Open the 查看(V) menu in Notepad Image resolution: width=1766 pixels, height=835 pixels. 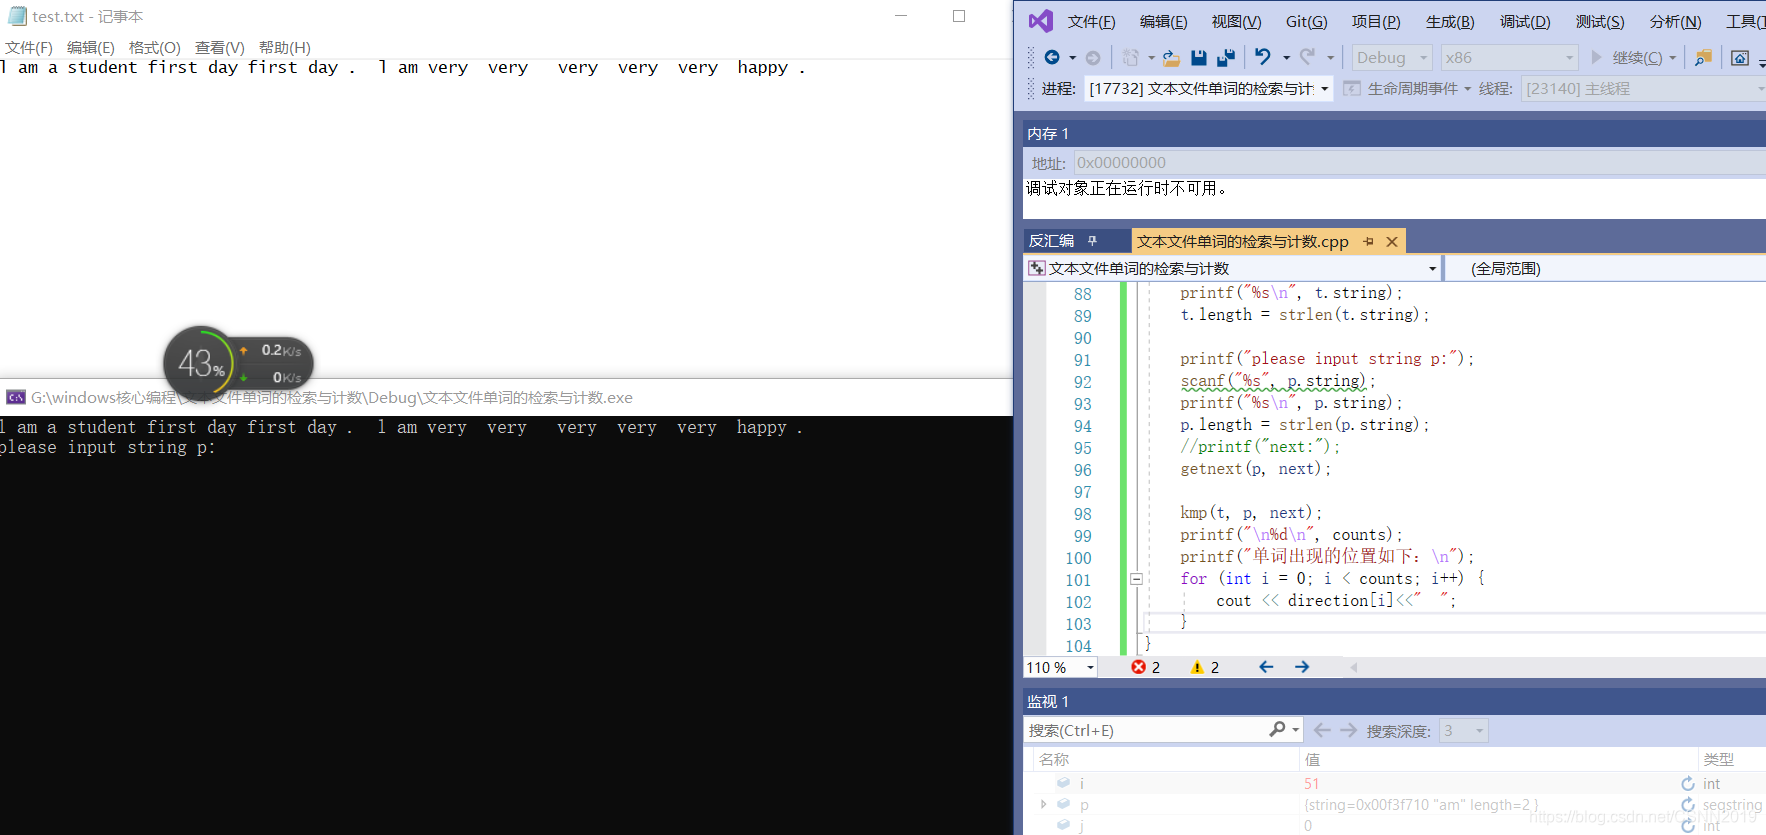[x=220, y=47]
